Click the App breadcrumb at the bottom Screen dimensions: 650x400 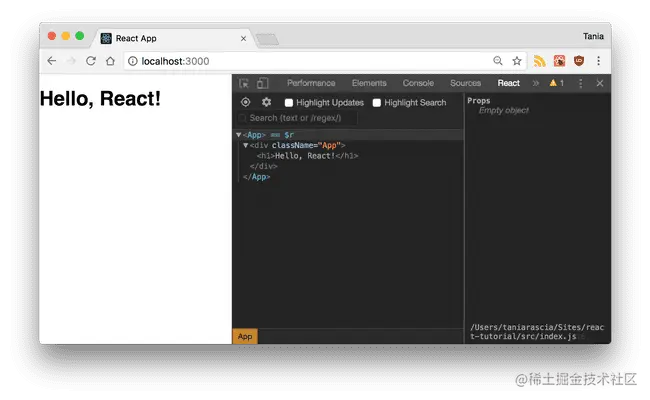(x=245, y=337)
